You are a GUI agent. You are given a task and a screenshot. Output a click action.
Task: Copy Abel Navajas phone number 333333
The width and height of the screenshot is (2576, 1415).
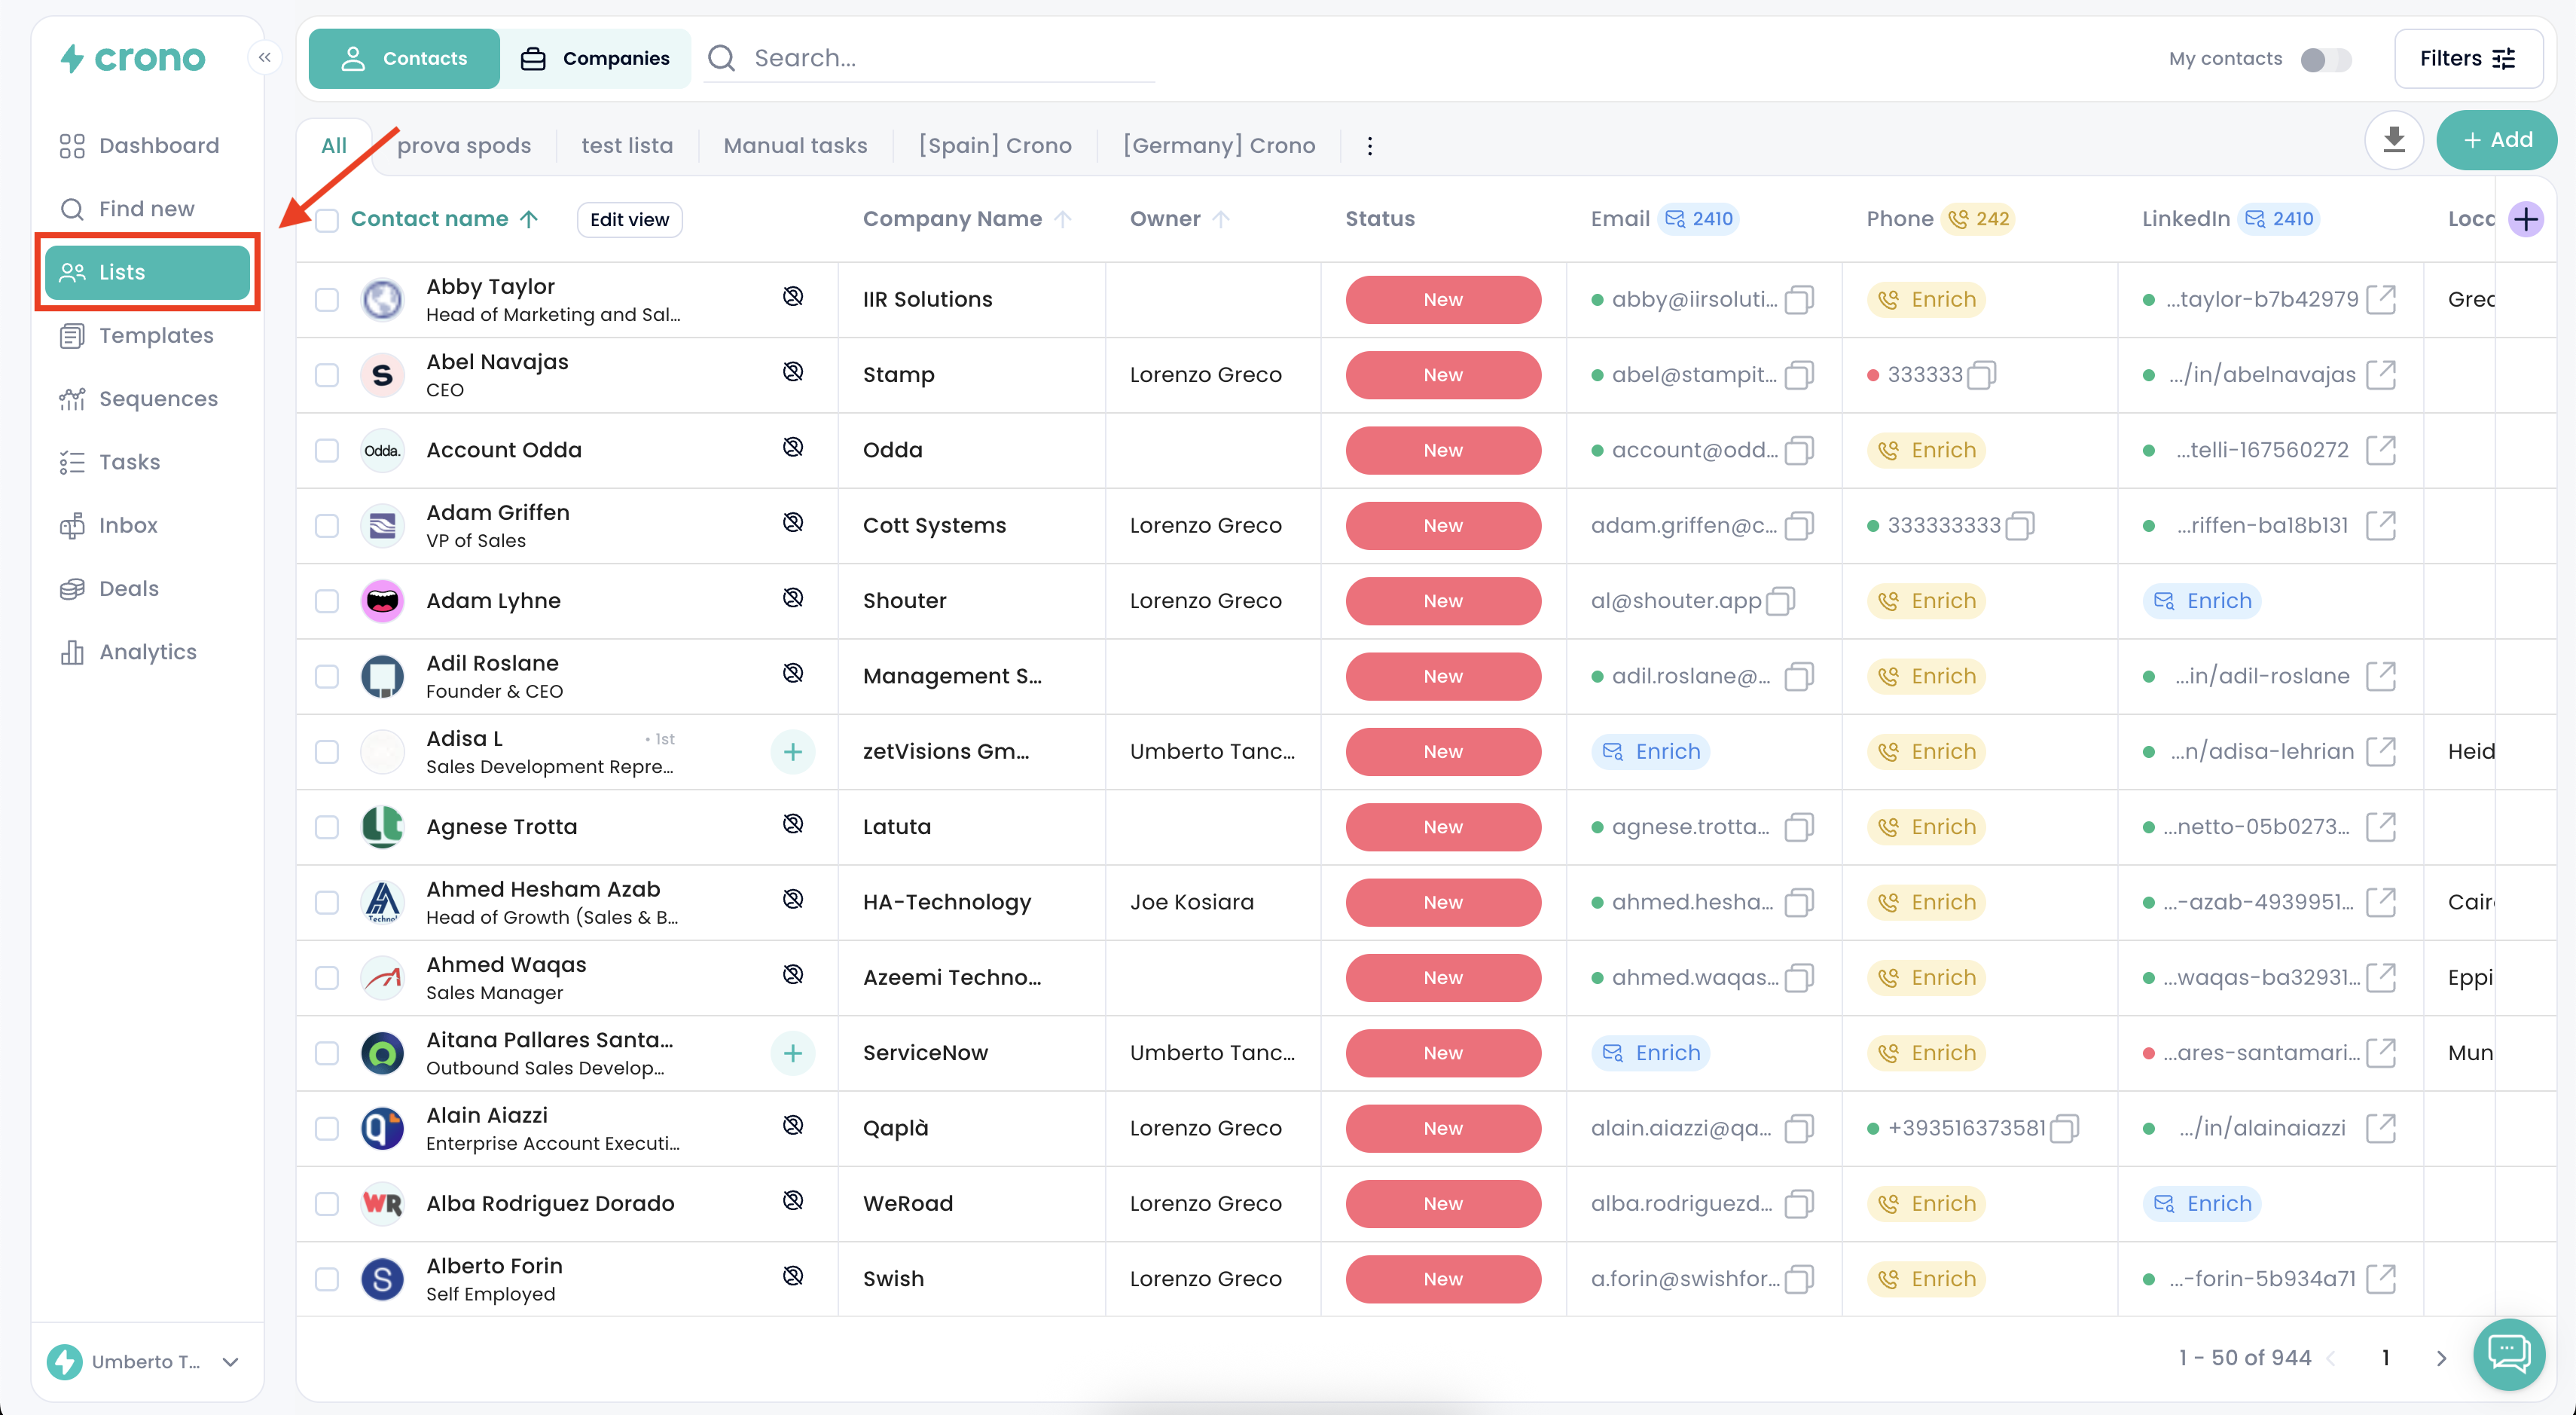pos(1981,375)
